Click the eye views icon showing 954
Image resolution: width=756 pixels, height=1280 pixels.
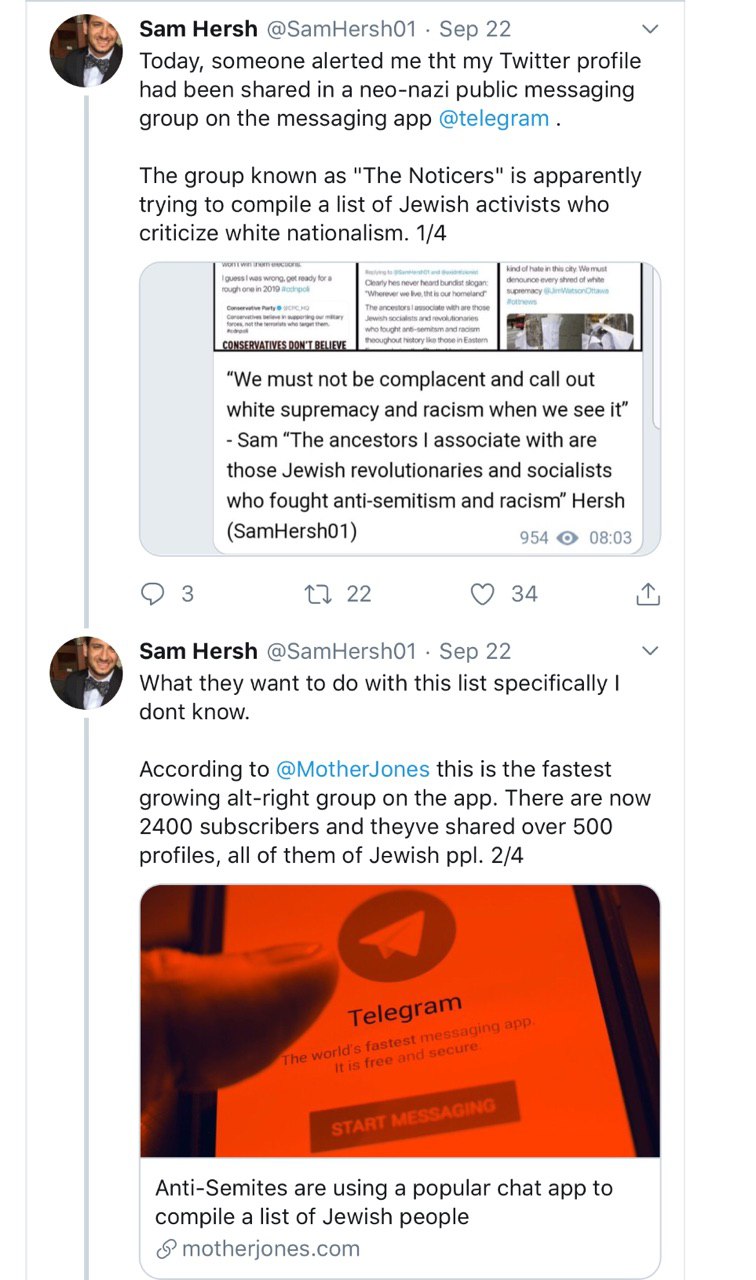point(567,538)
